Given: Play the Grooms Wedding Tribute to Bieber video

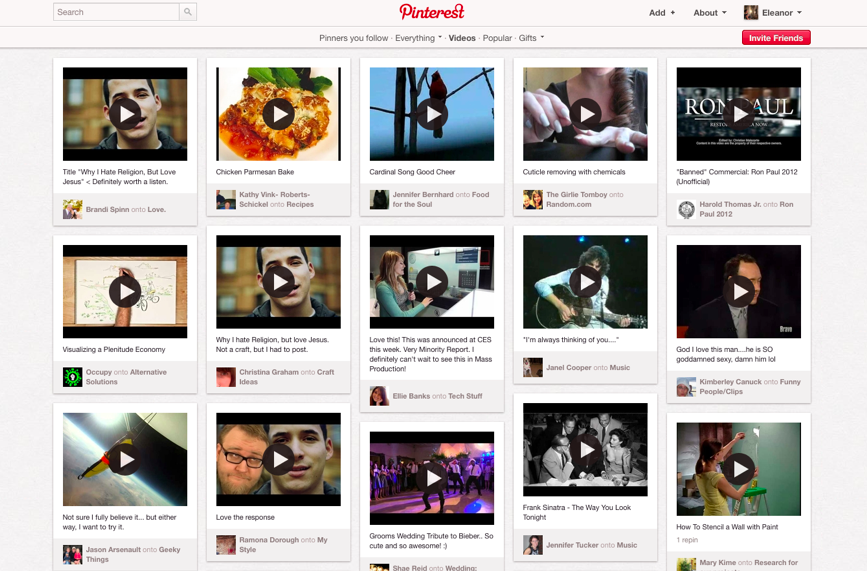Looking at the screenshot, I should (x=432, y=478).
